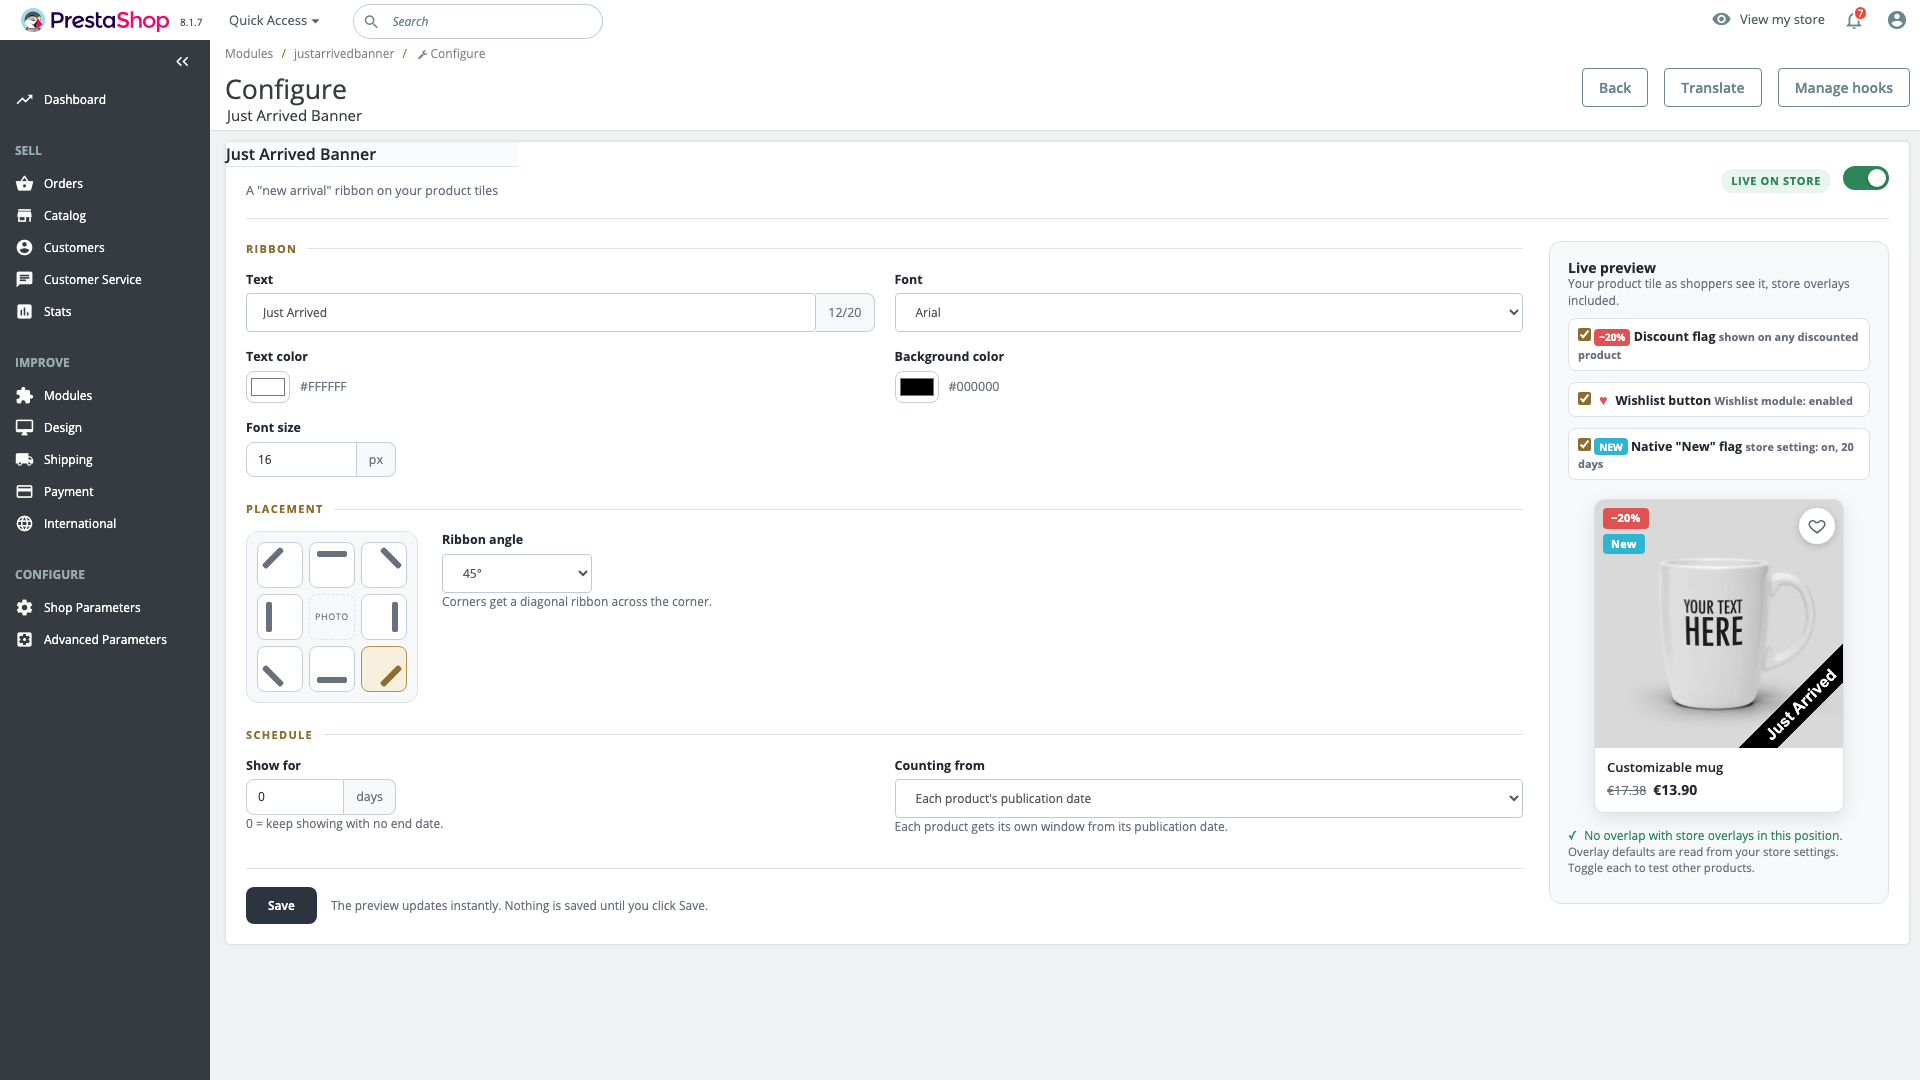Click the Modules puzzle icon
The width and height of the screenshot is (1920, 1080).
coord(25,396)
